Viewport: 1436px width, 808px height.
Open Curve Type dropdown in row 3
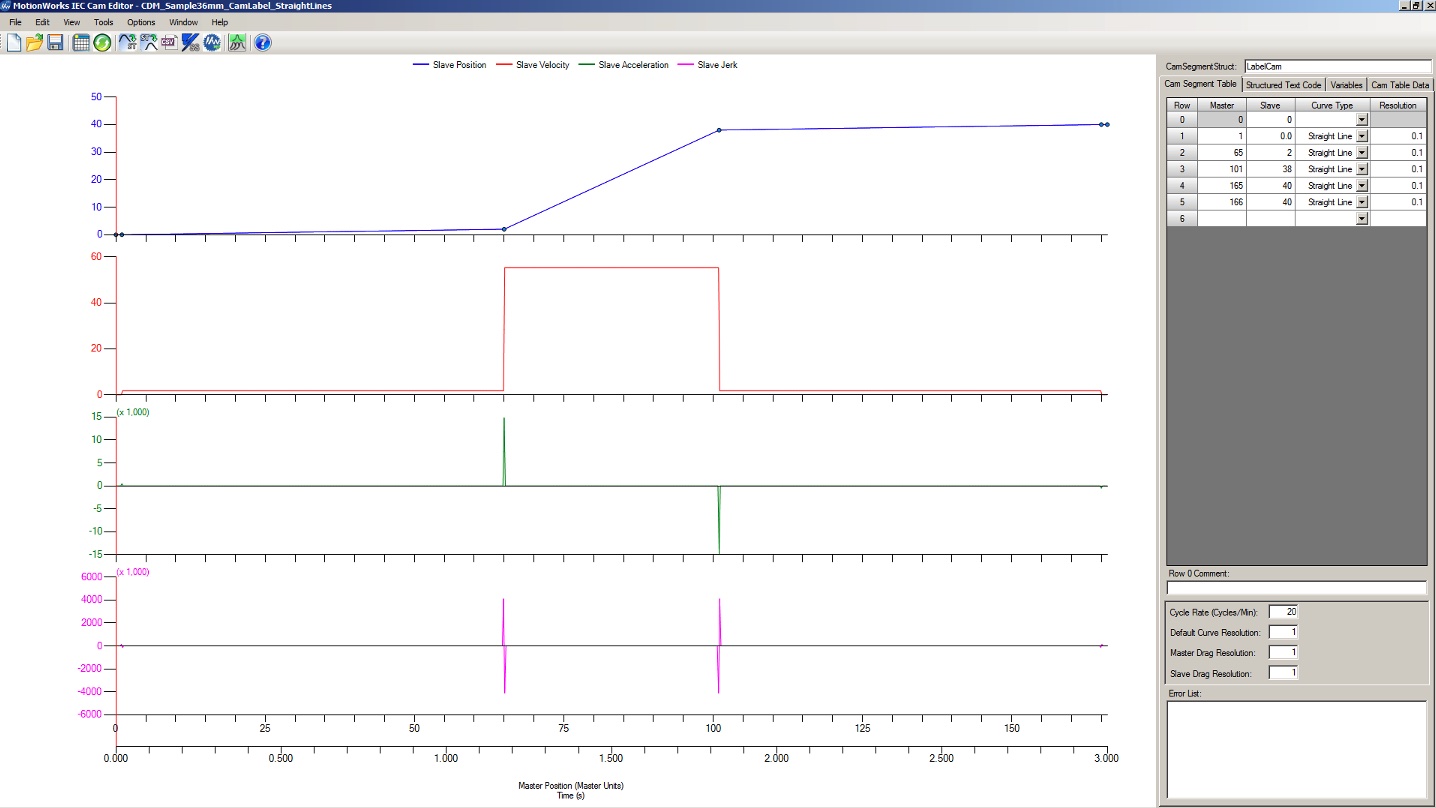(1361, 169)
